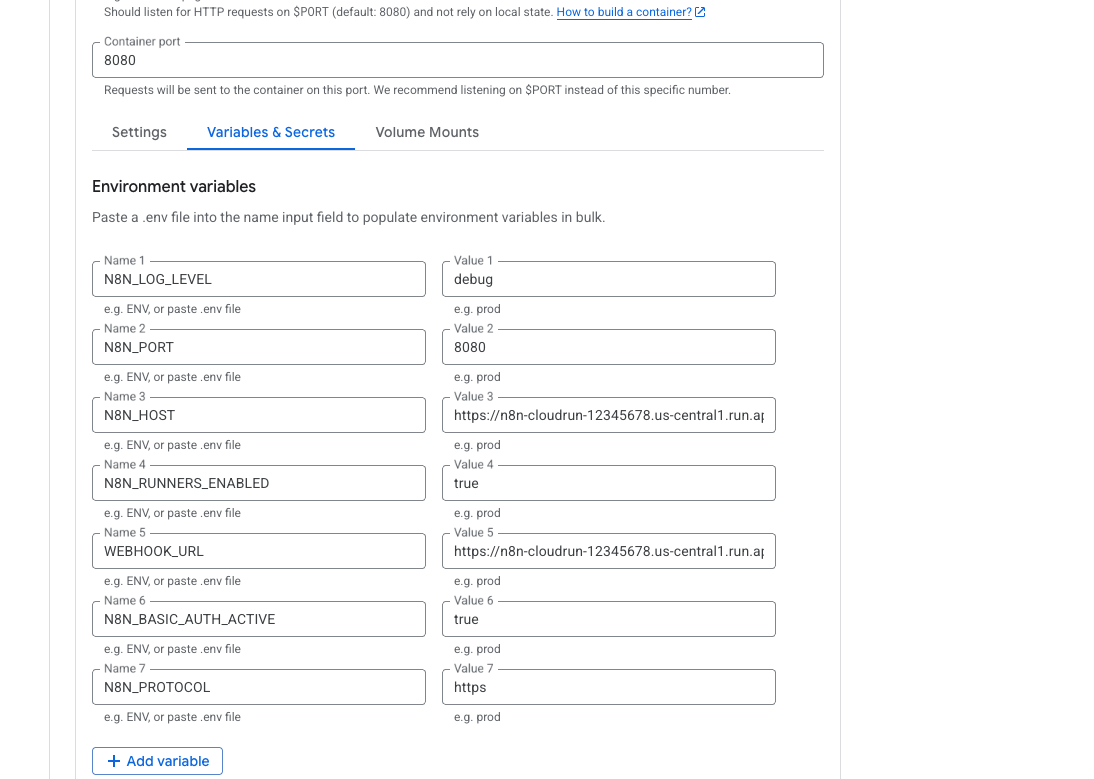Click the debug value field

click(x=608, y=279)
